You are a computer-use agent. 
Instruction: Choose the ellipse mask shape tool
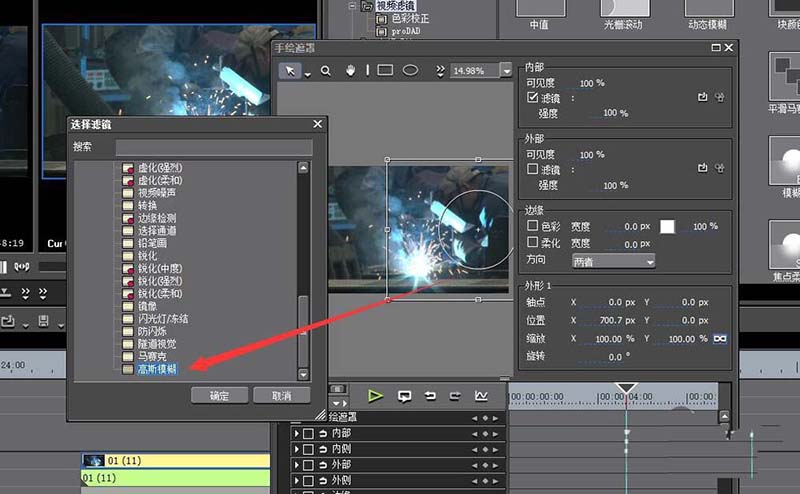click(x=410, y=71)
